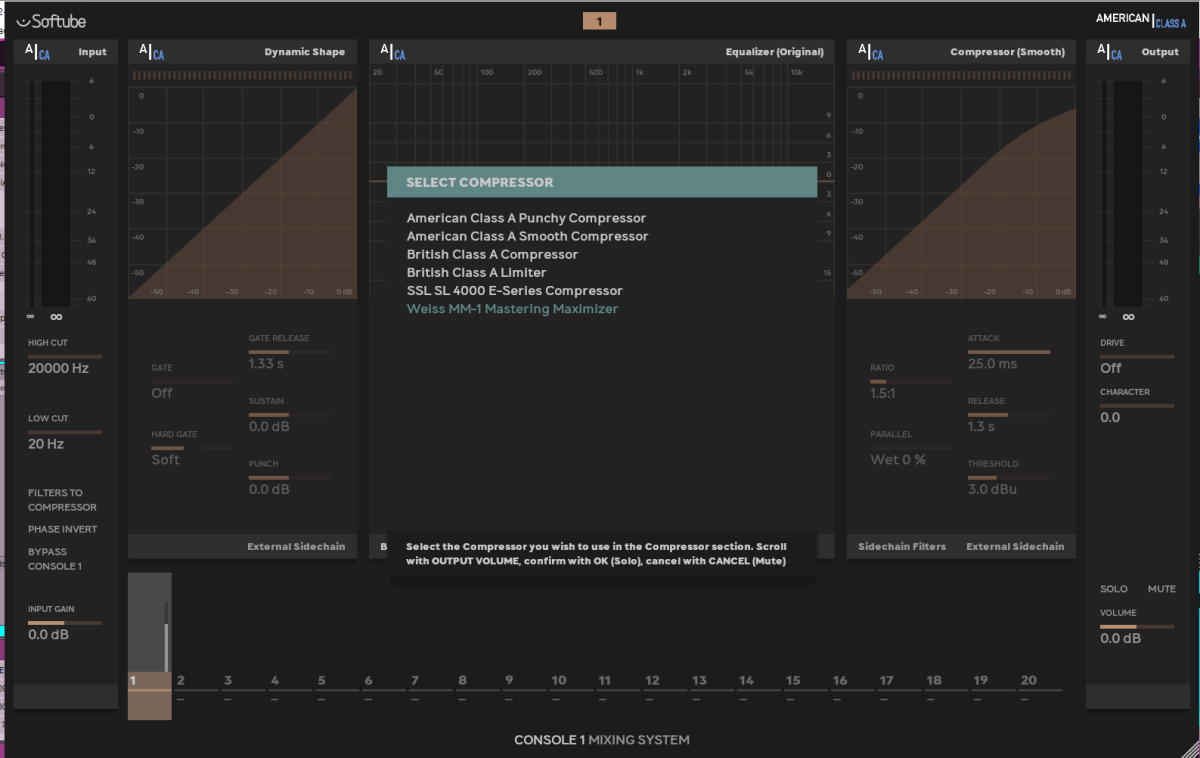Click the Input Gain slider
The height and width of the screenshot is (758, 1200).
pos(65,623)
